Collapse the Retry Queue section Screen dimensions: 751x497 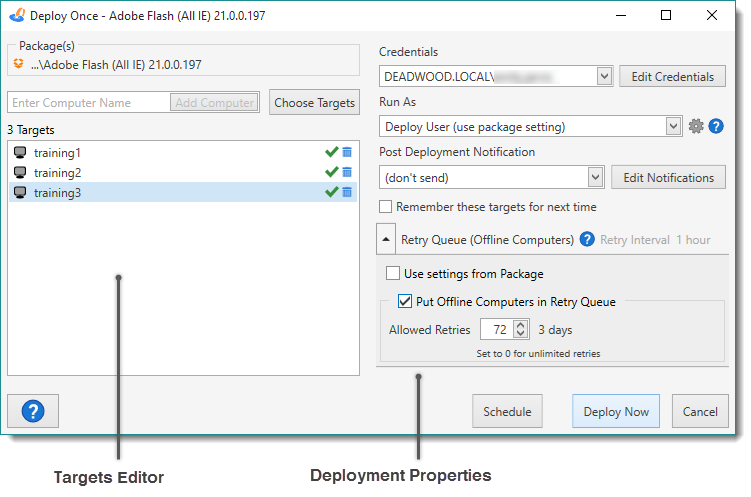tap(386, 239)
